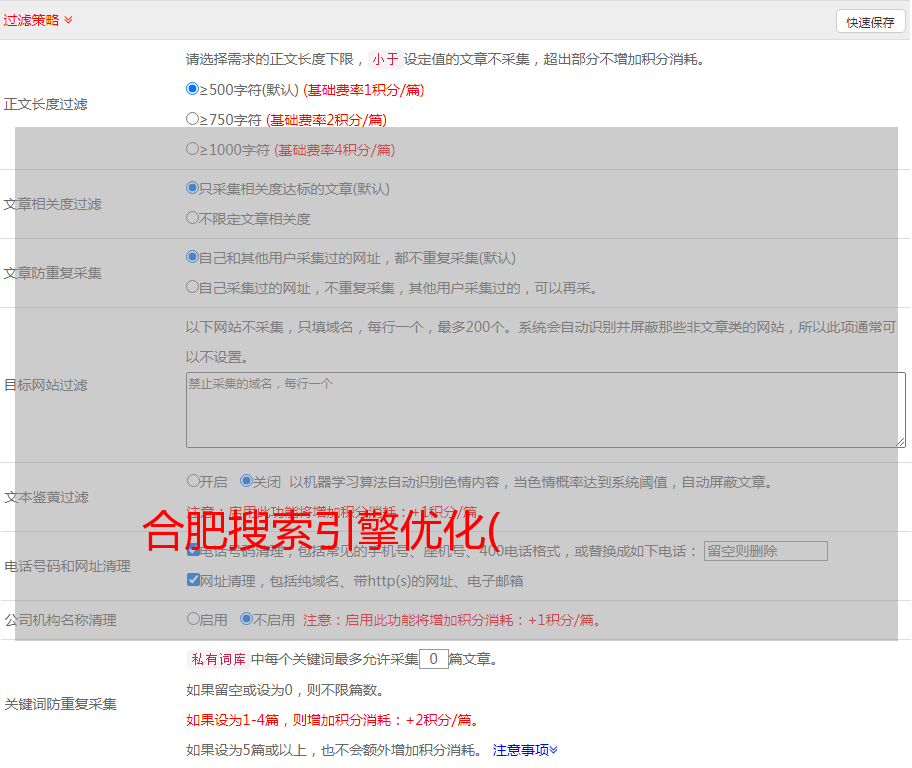The image size is (912, 768).
Task: Select 关闭 for 文本鉴黄过滤
Action: [x=246, y=481]
